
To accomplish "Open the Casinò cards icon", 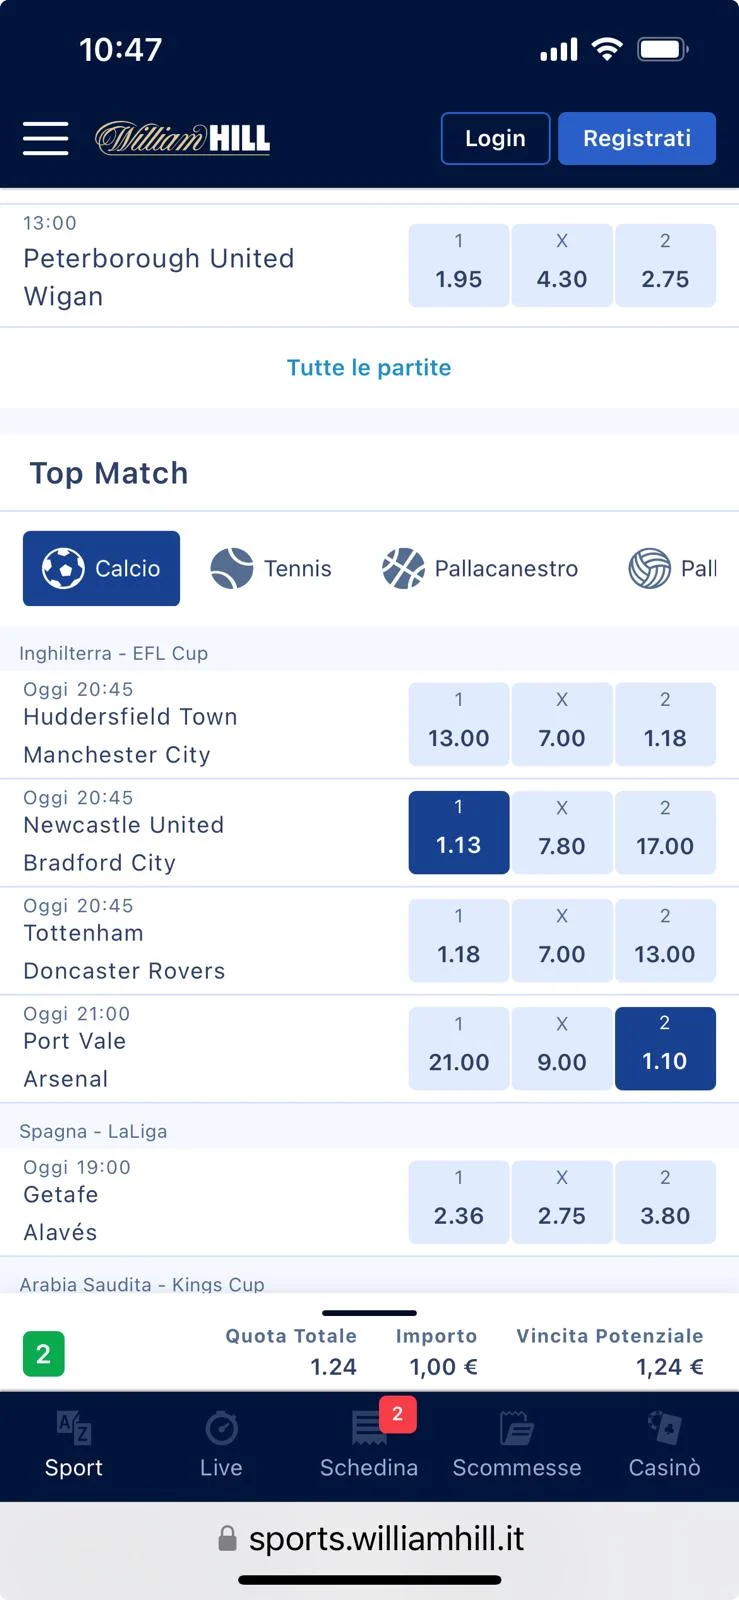I will [x=664, y=1429].
